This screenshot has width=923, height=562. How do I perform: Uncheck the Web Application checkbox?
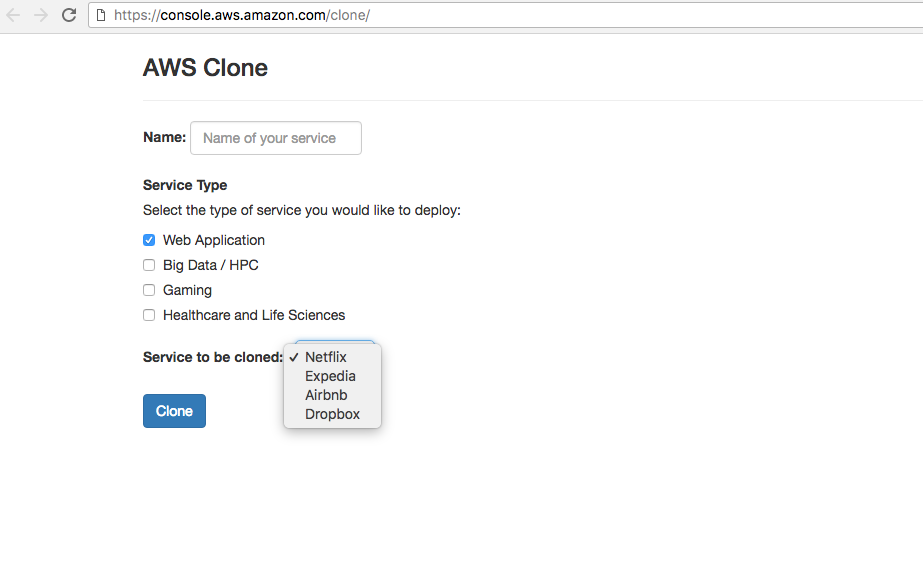(149, 240)
